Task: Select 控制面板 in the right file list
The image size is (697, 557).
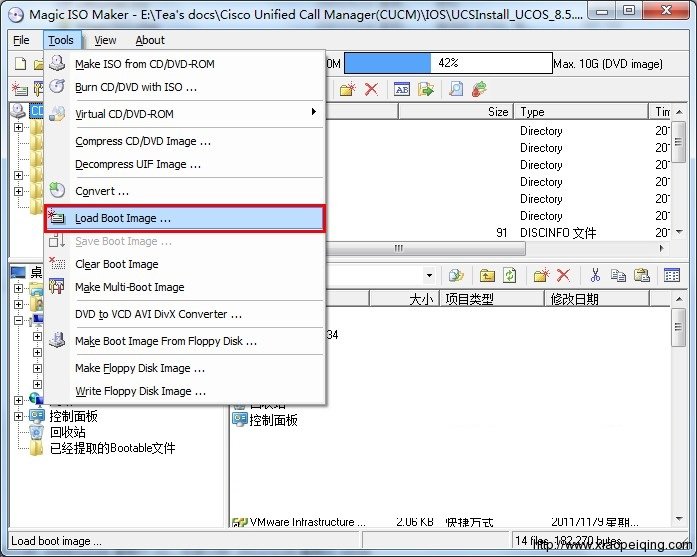Action: (x=273, y=420)
